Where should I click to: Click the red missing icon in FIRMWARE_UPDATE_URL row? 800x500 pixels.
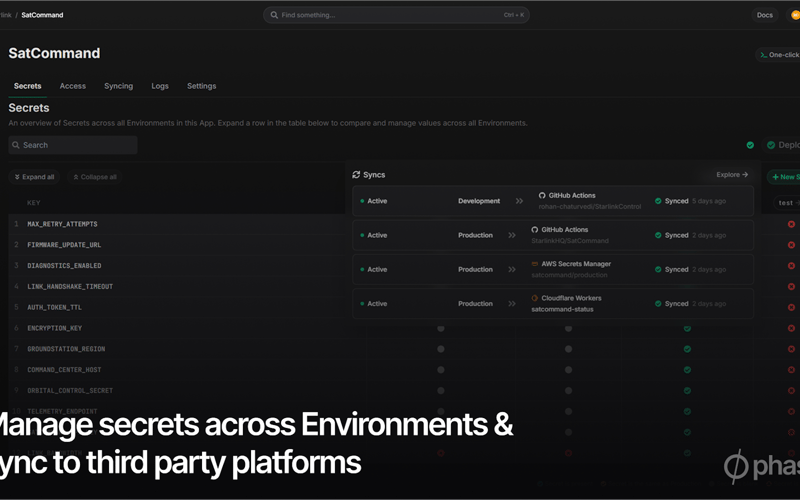(791, 245)
